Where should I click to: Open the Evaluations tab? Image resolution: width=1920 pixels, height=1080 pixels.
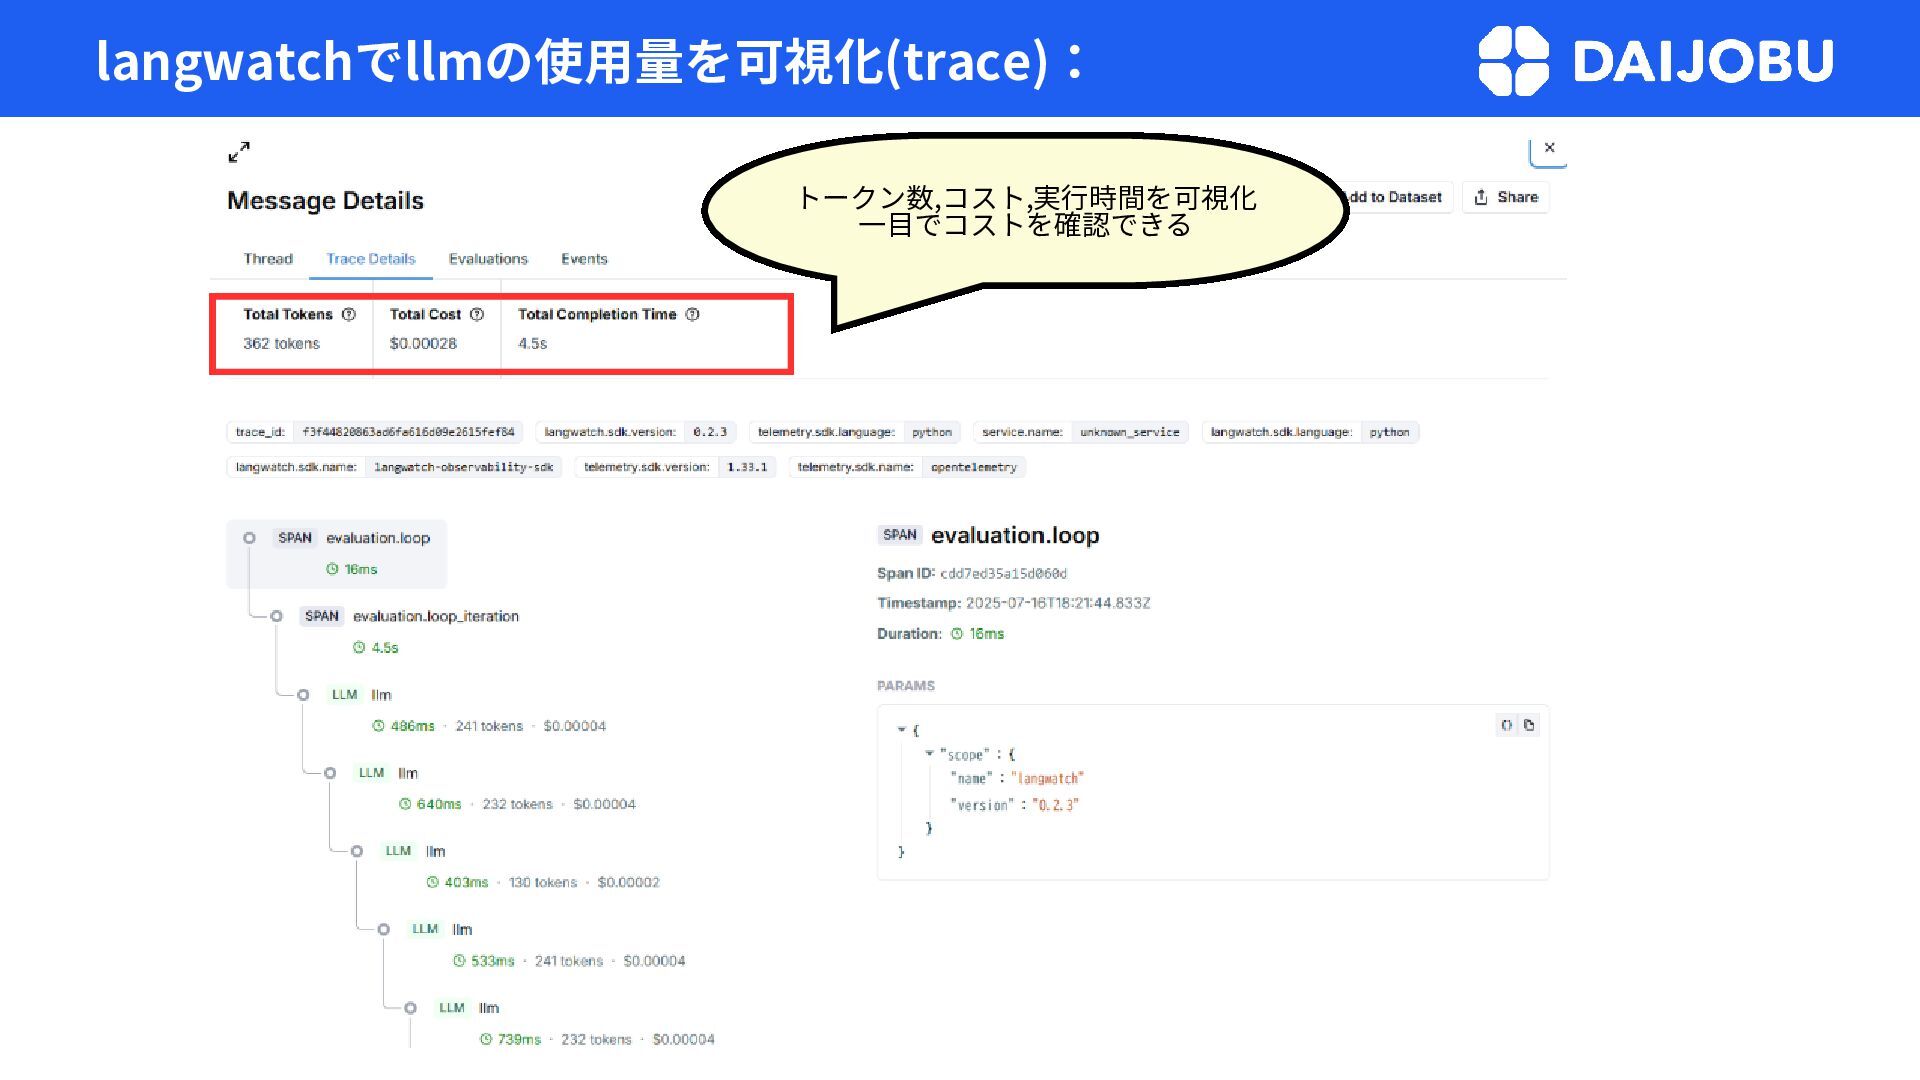click(488, 259)
